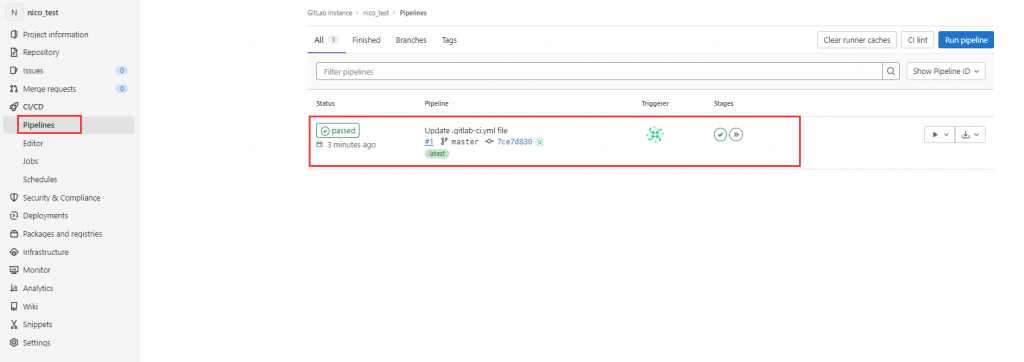Click the Snippets scissors icon
Image resolution: width=1024 pixels, height=362 pixels.
(x=14, y=325)
